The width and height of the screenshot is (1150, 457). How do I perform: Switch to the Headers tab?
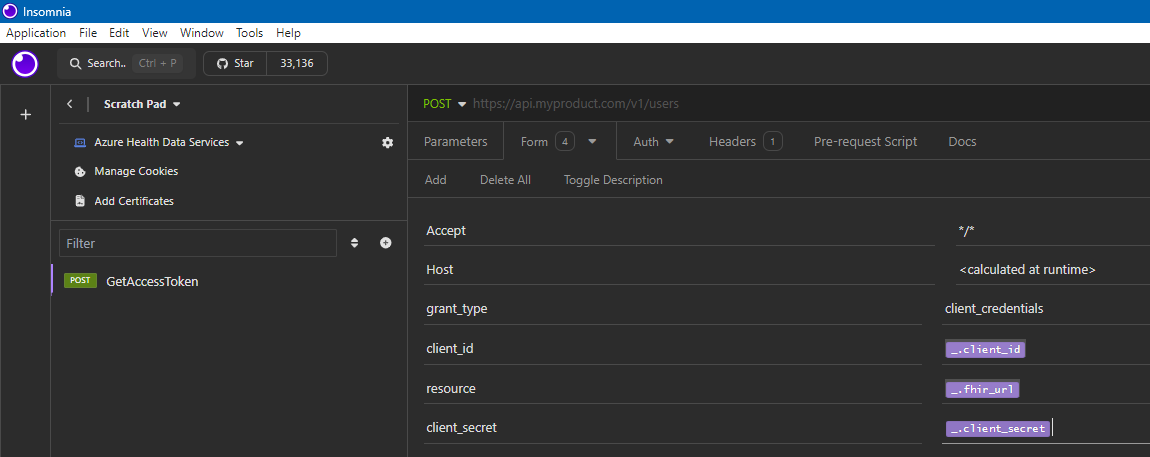(746, 142)
